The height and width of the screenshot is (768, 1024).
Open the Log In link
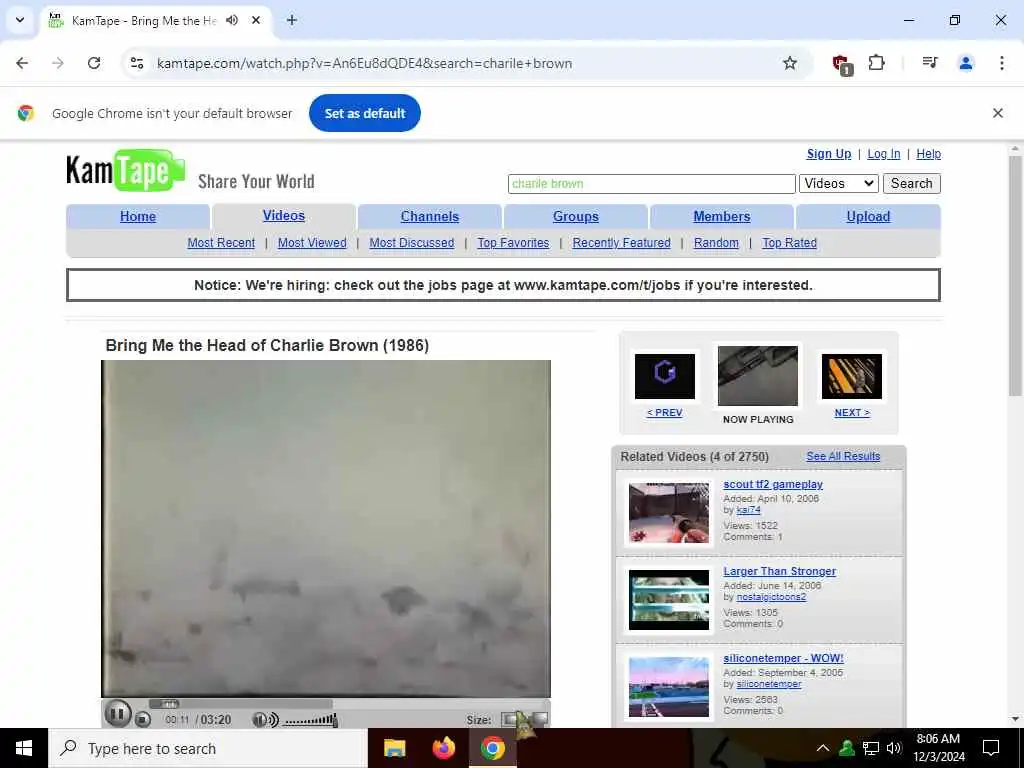(884, 154)
